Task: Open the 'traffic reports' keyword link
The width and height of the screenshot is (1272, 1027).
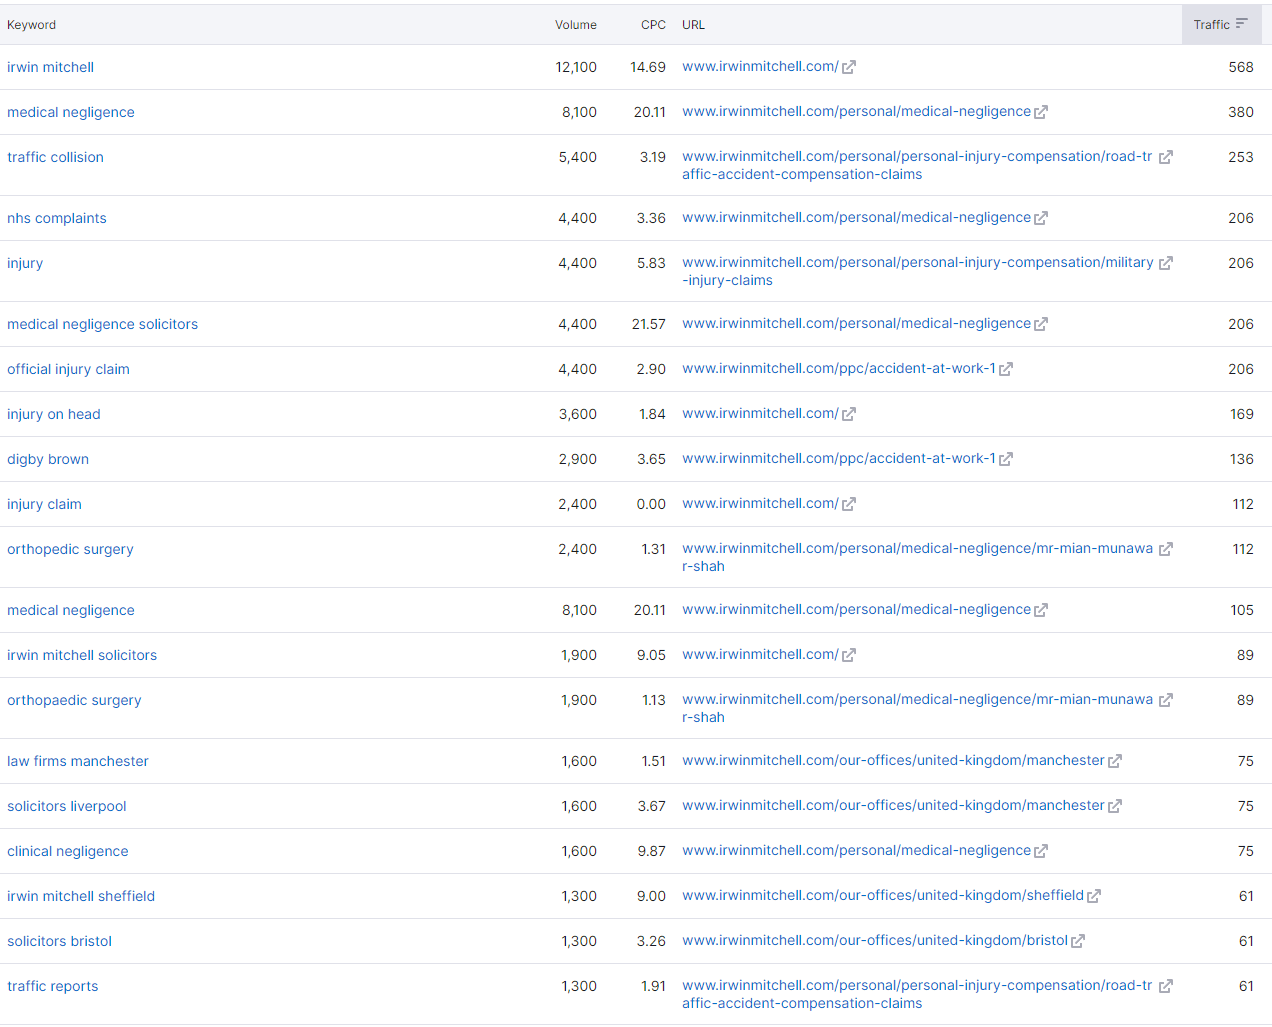Action: (53, 986)
